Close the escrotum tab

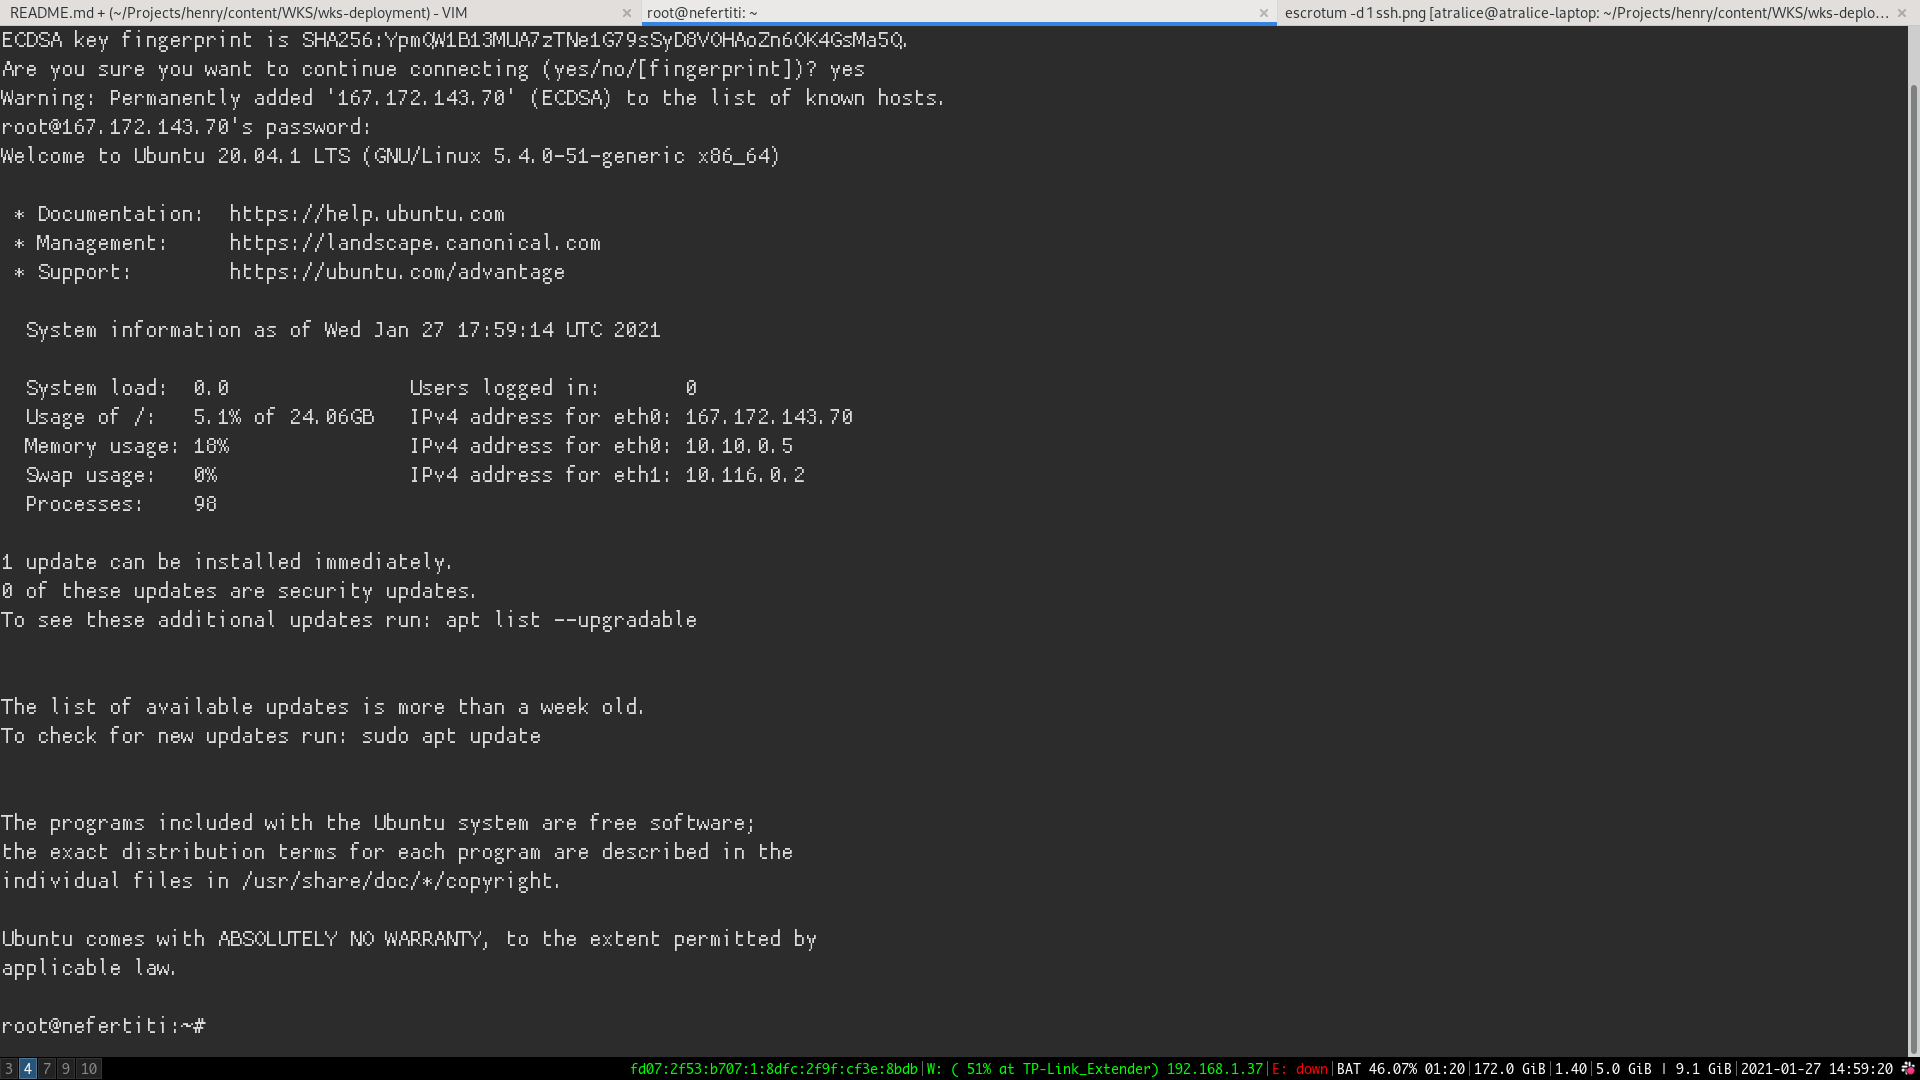pos(1902,13)
